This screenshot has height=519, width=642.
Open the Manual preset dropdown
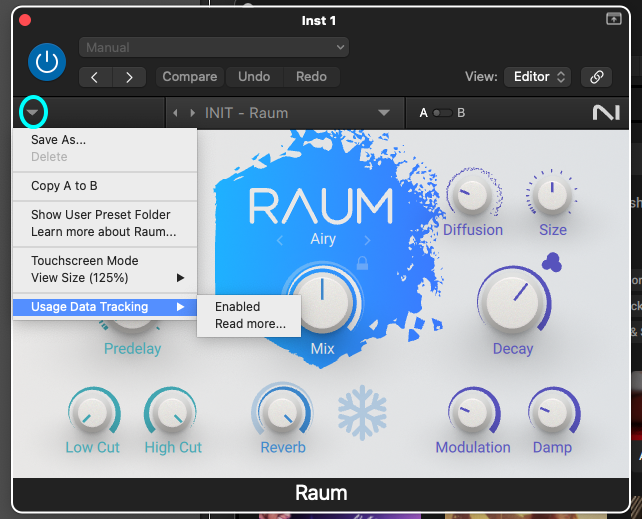(x=214, y=47)
